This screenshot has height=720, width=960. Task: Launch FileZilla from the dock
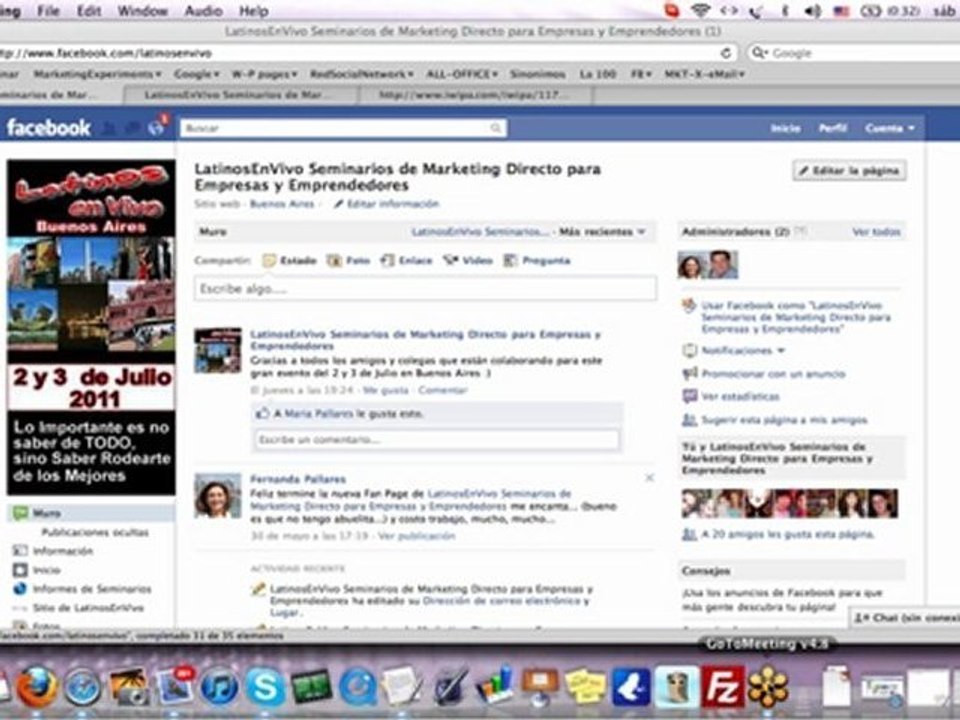[x=722, y=687]
